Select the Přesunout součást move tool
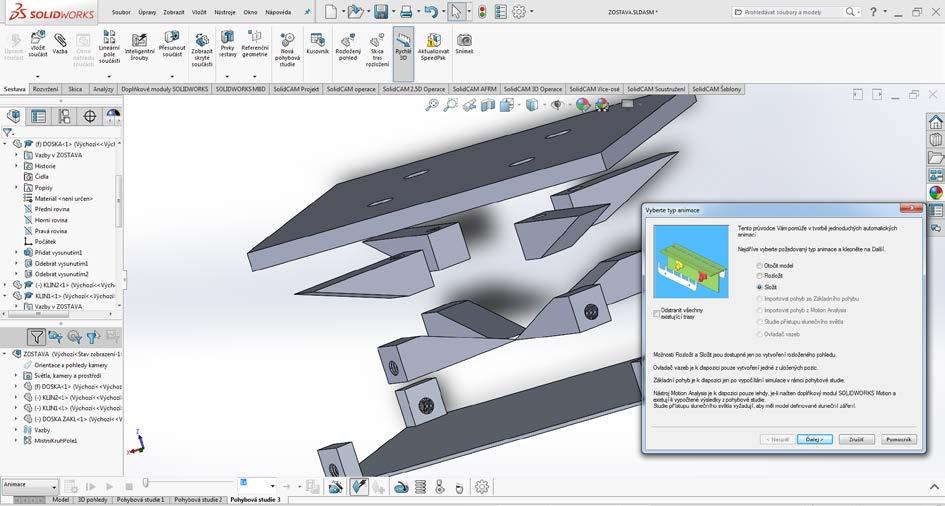Viewport: 945px width, 506px height. pos(172,43)
